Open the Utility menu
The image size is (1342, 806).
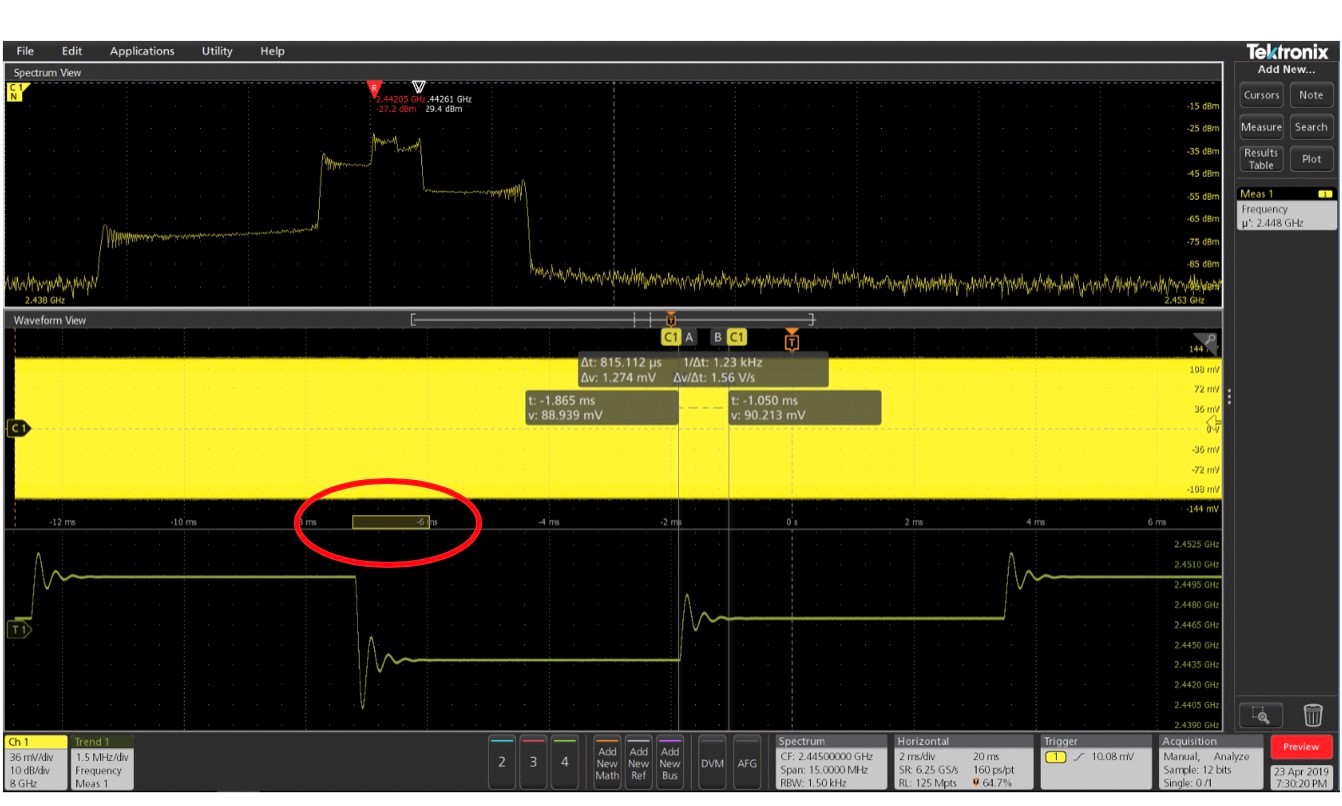[217, 51]
